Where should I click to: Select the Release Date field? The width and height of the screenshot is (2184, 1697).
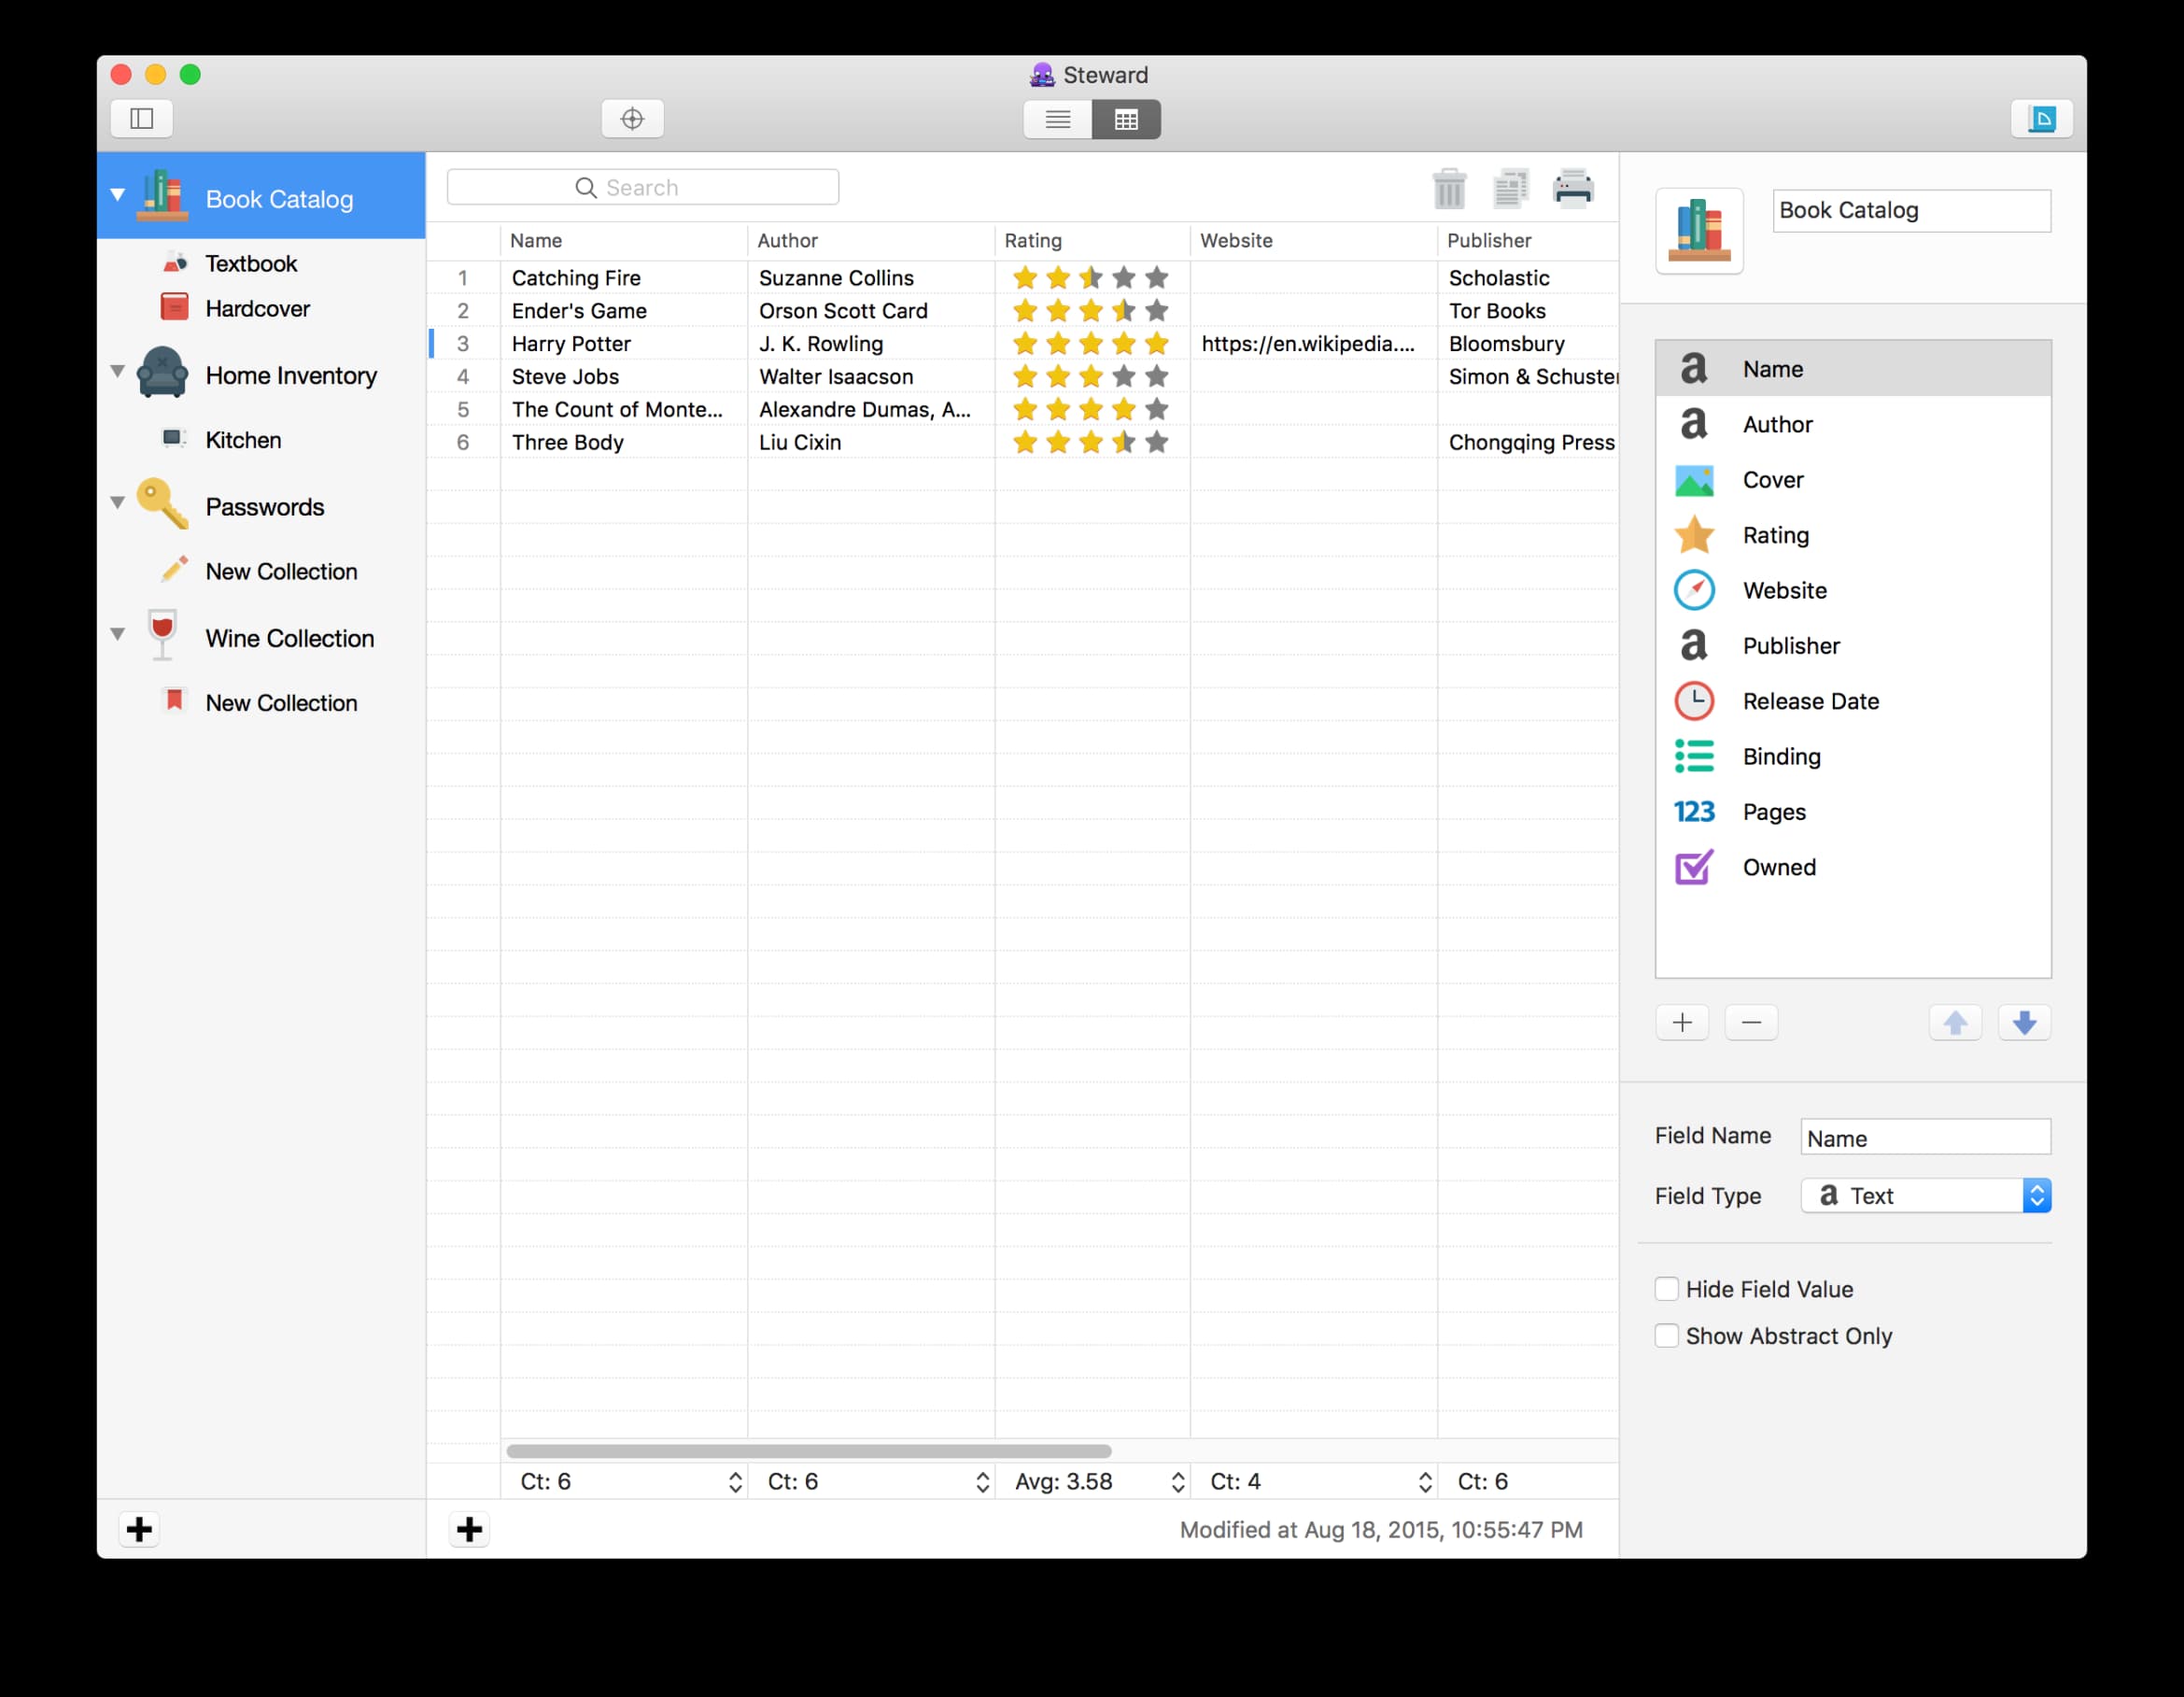1810,701
